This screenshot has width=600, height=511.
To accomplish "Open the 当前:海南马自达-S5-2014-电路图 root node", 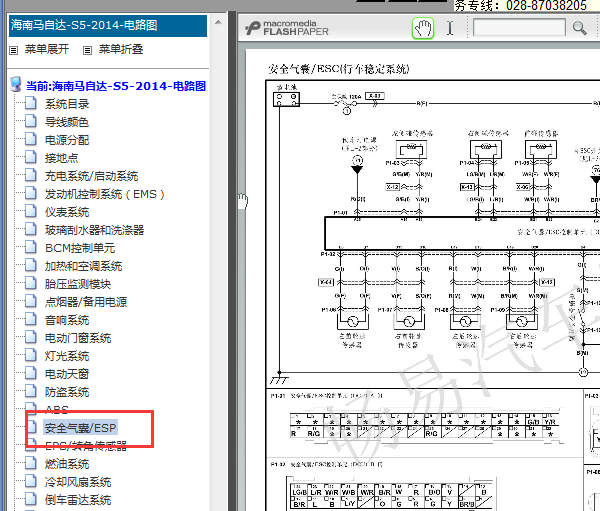I will tap(116, 86).
